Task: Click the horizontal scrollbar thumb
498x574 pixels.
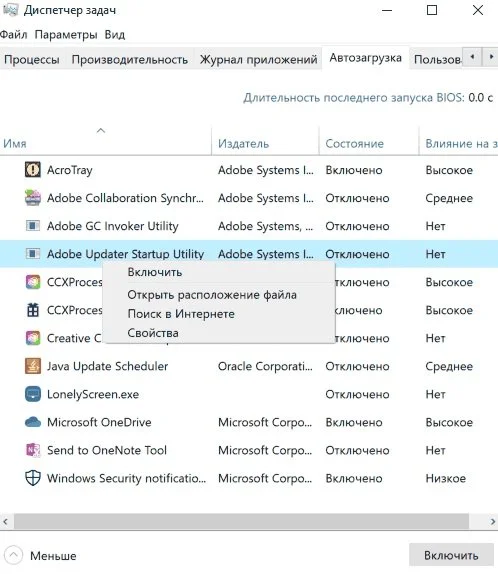Action: 242,521
